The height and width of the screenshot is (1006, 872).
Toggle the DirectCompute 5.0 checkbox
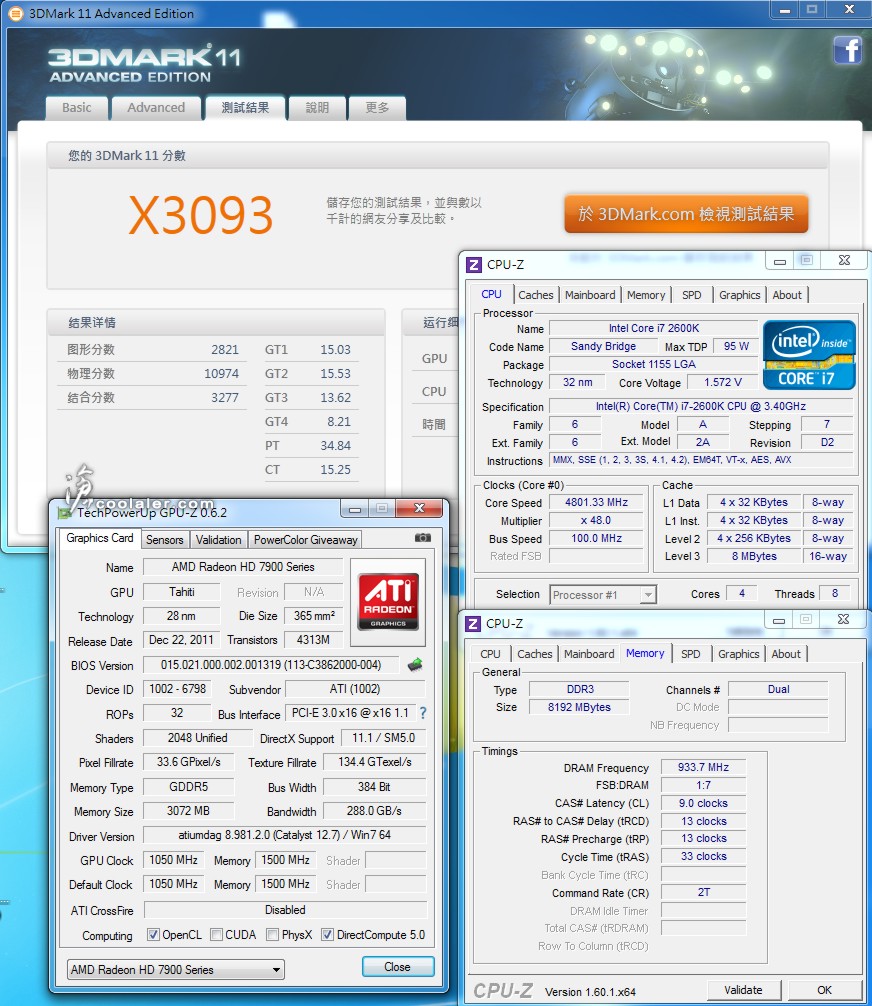327,935
